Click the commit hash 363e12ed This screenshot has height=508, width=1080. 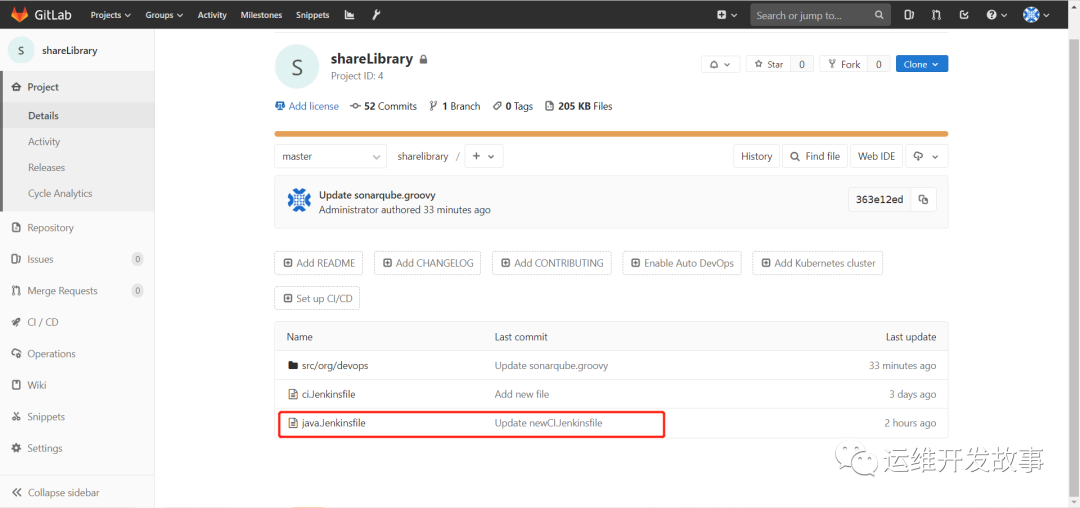880,200
